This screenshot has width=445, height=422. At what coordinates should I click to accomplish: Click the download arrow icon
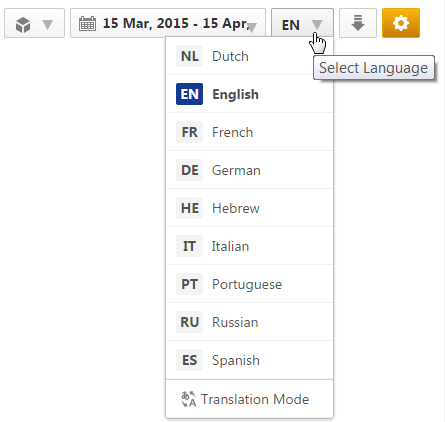pos(358,23)
